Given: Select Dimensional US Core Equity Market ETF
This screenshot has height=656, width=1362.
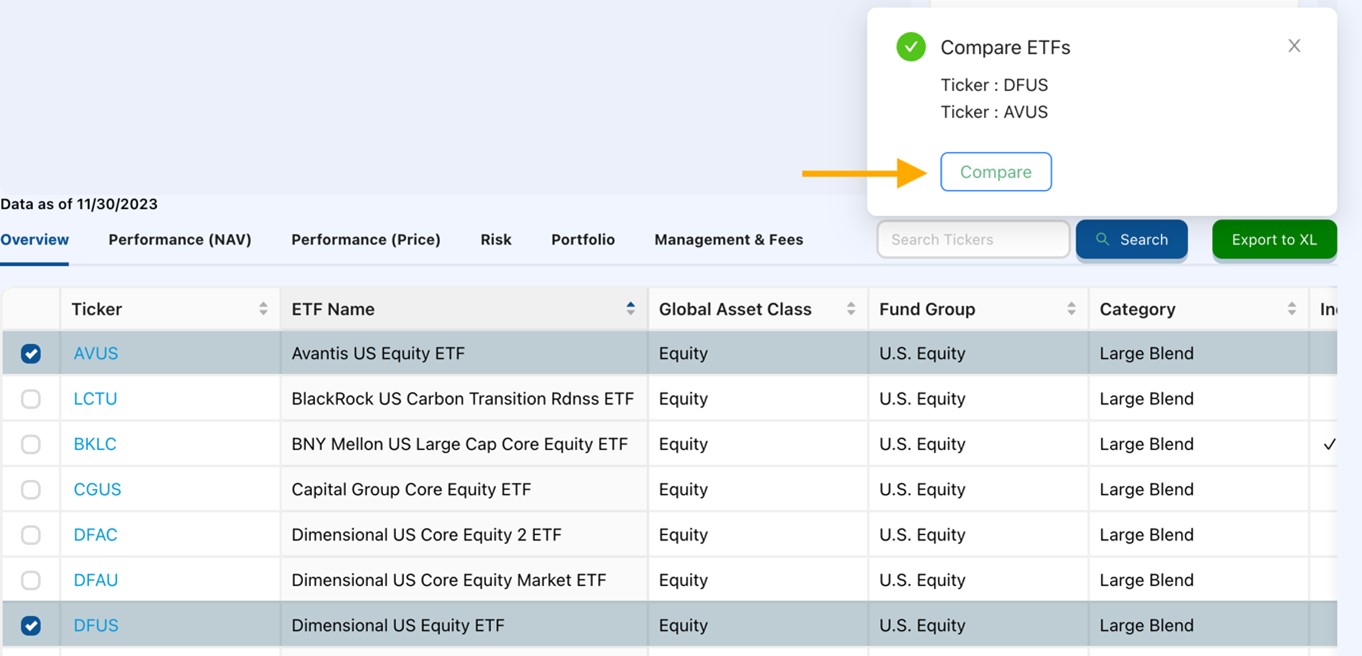Looking at the screenshot, I should [464, 580].
